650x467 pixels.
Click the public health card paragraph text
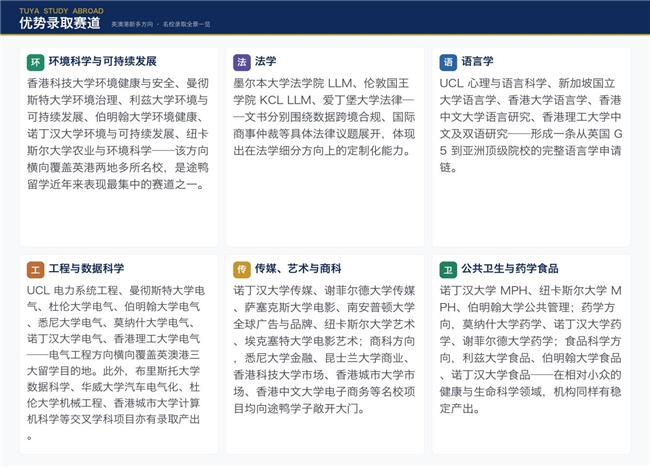[x=531, y=350]
